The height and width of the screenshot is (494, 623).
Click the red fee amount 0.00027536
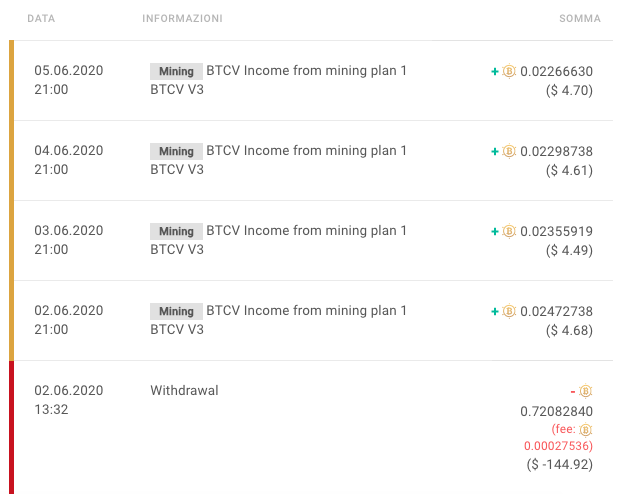pyautogui.click(x=558, y=446)
